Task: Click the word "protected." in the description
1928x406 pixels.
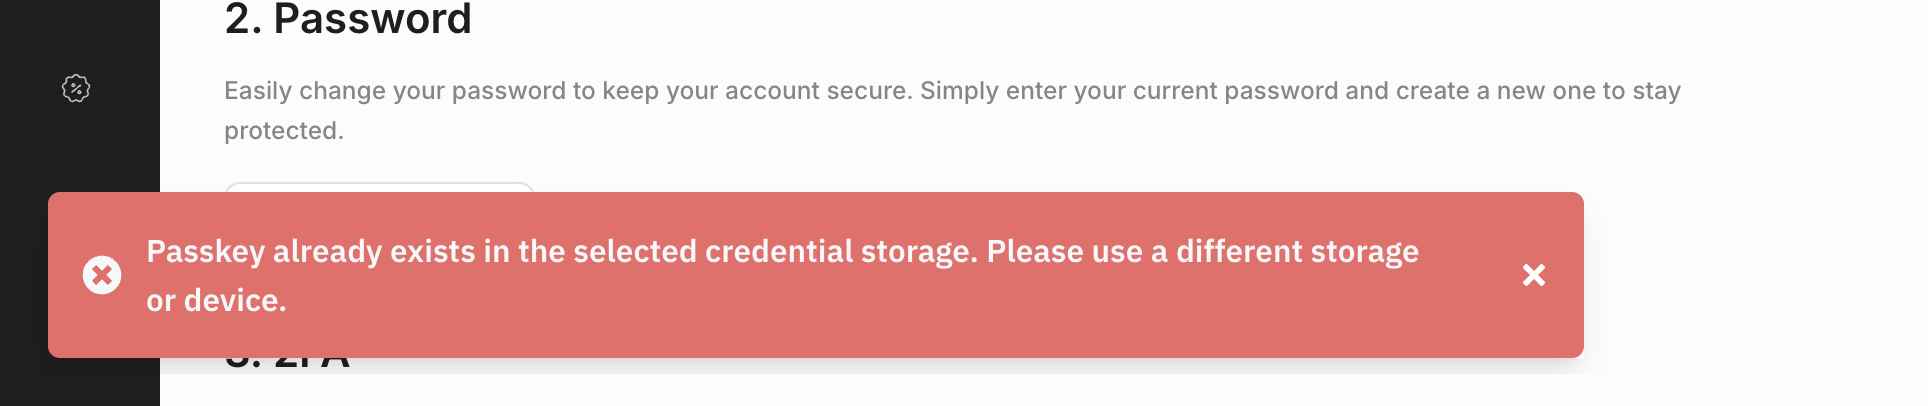Action: pos(283,131)
